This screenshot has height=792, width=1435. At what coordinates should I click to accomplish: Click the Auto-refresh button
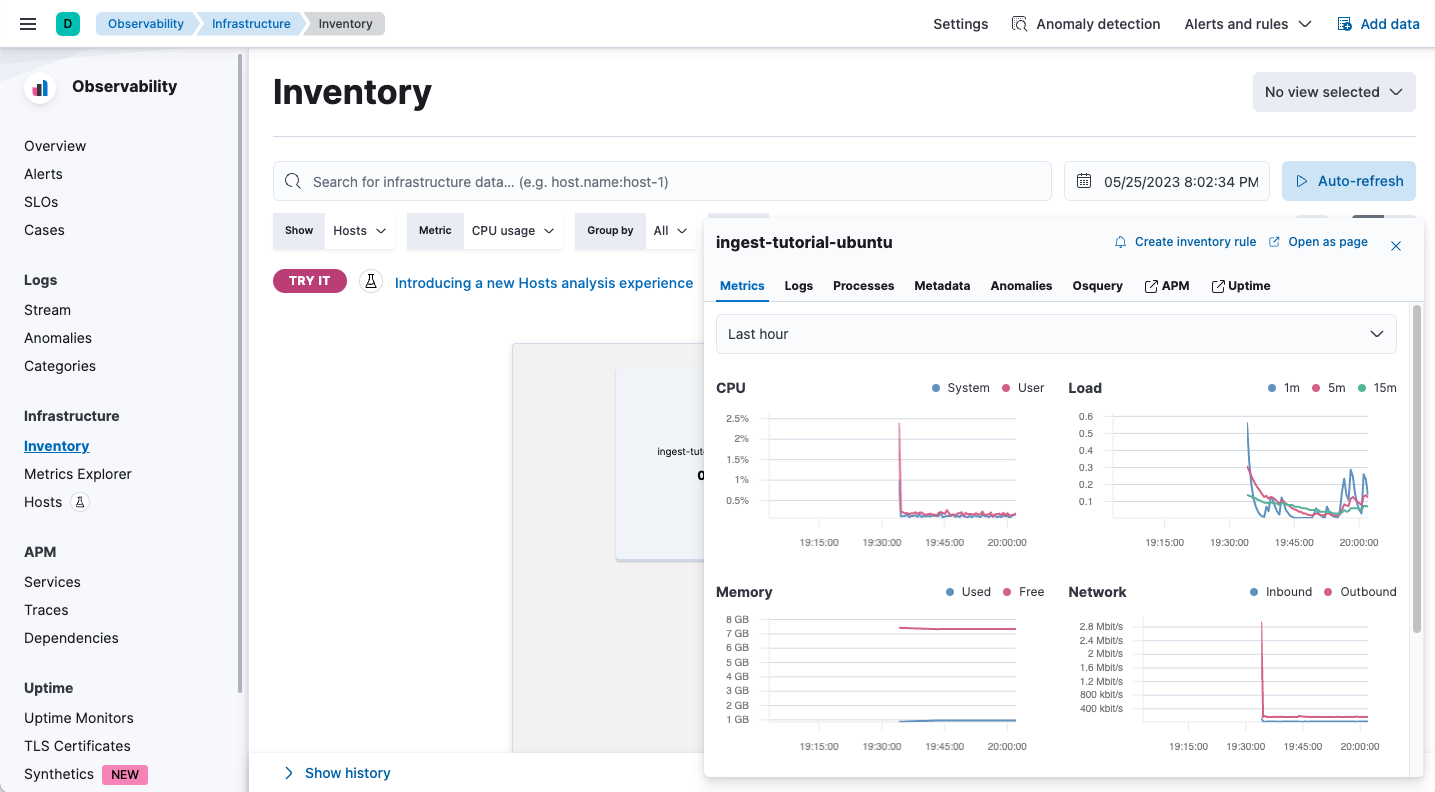click(x=1348, y=181)
